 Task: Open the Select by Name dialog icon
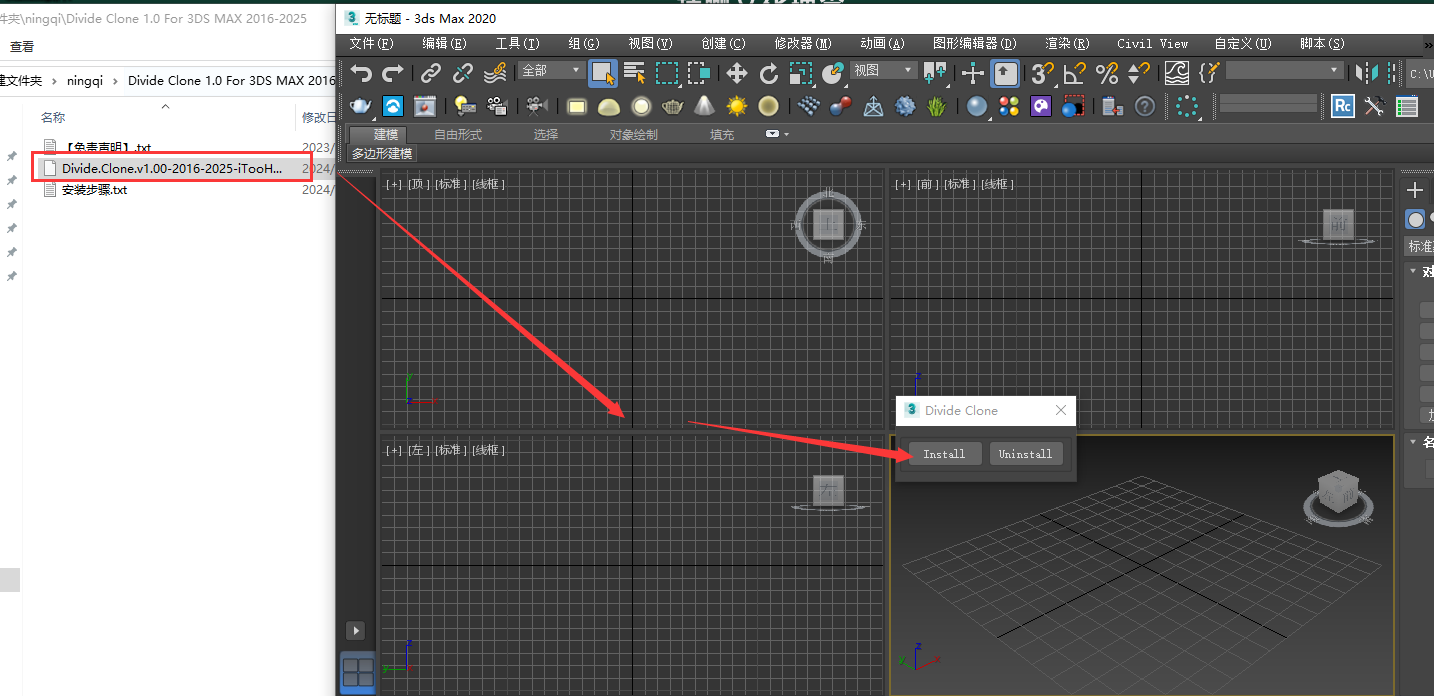coord(633,72)
